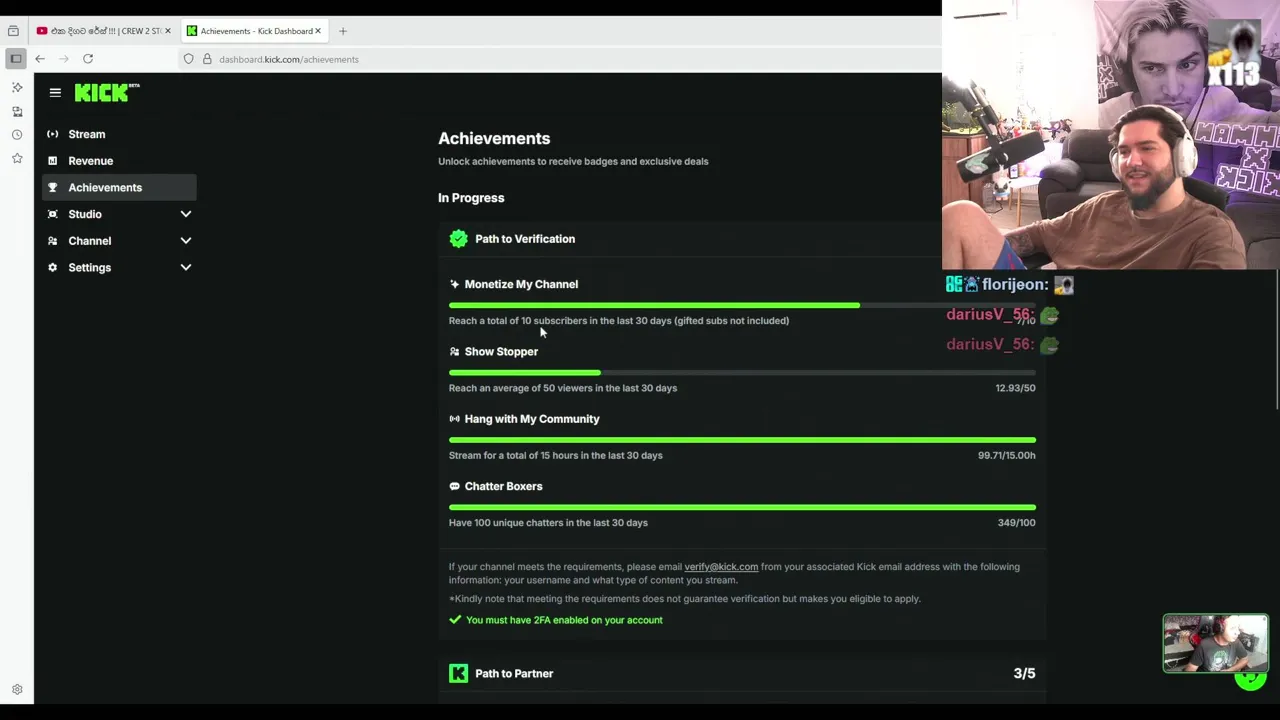The width and height of the screenshot is (1280, 720).
Task: Click the Show Stopper progress bar
Action: coord(742,373)
